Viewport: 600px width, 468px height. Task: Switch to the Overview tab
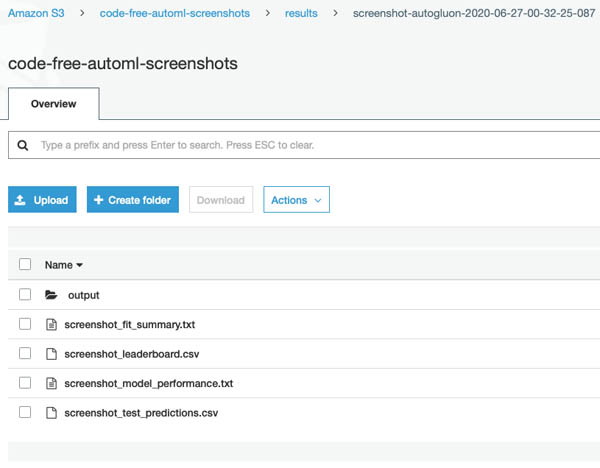54,104
